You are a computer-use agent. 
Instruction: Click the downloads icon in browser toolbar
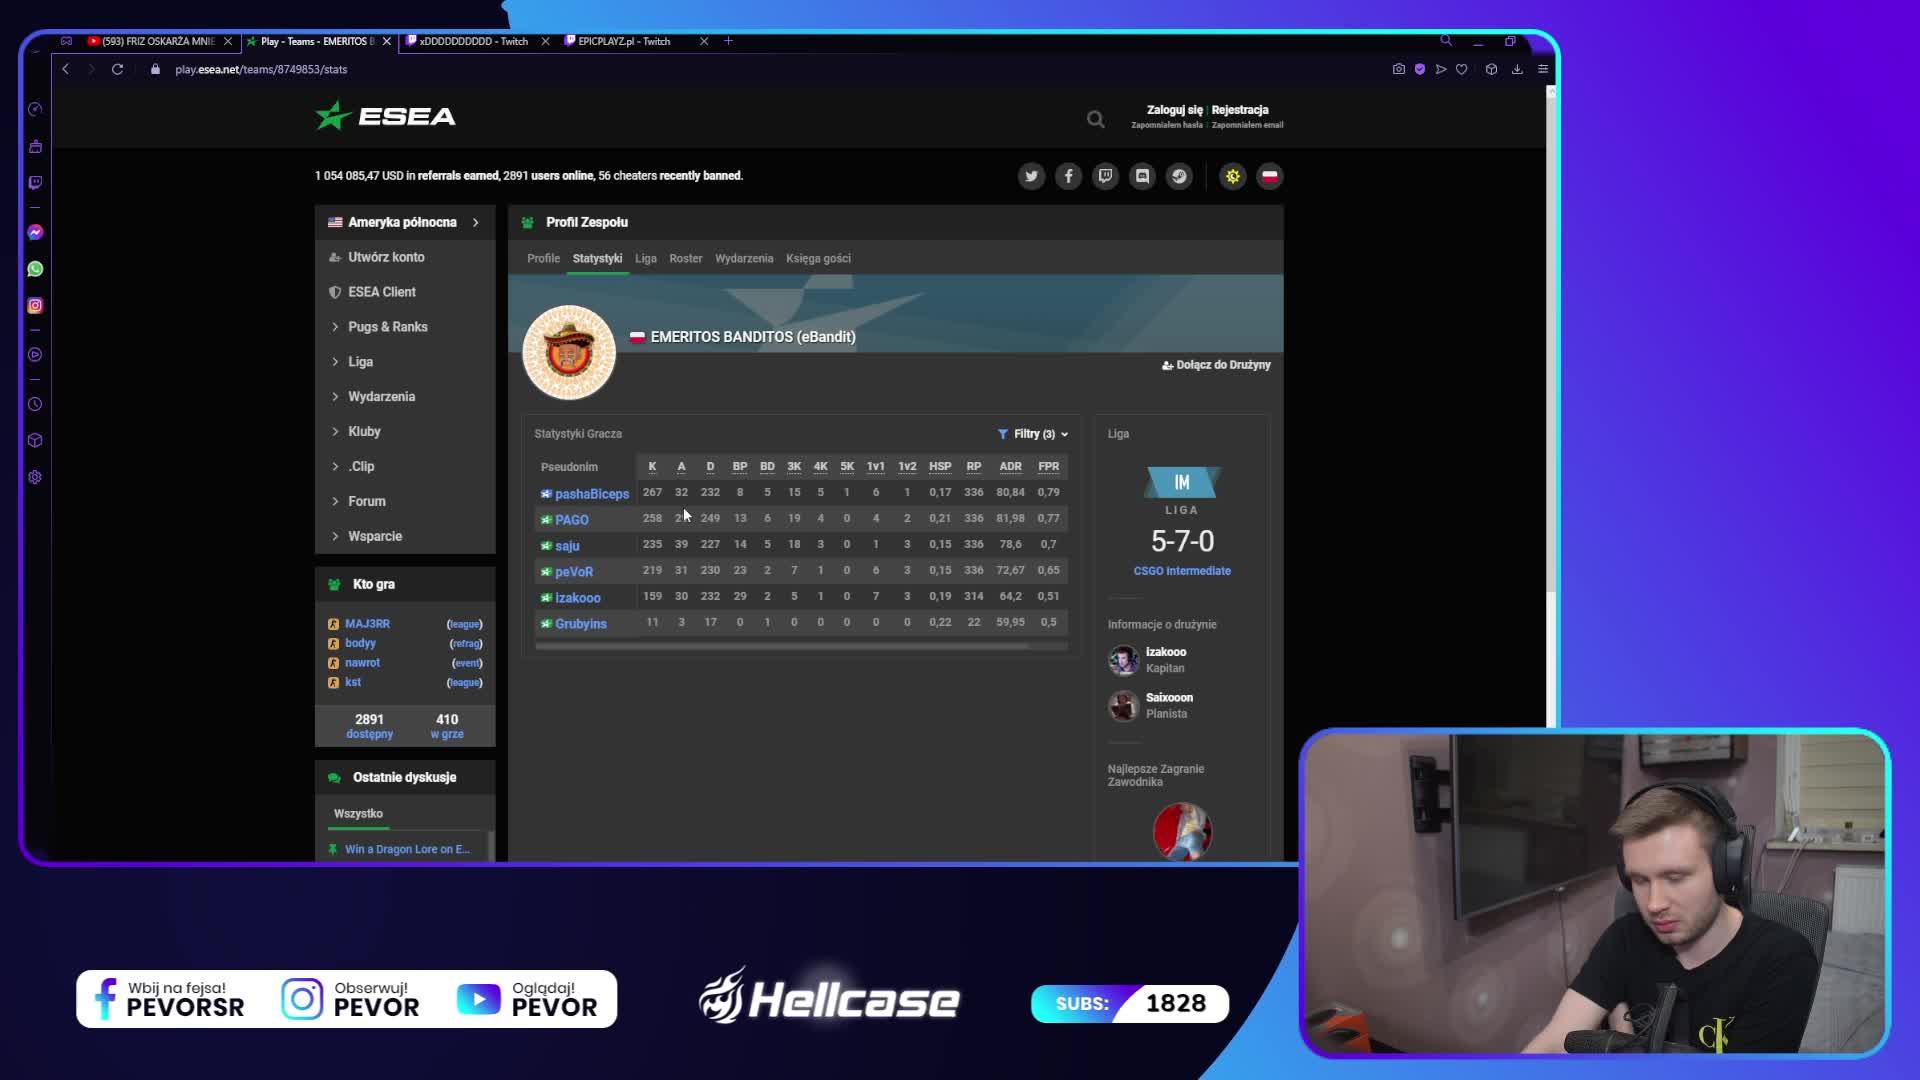point(1517,69)
